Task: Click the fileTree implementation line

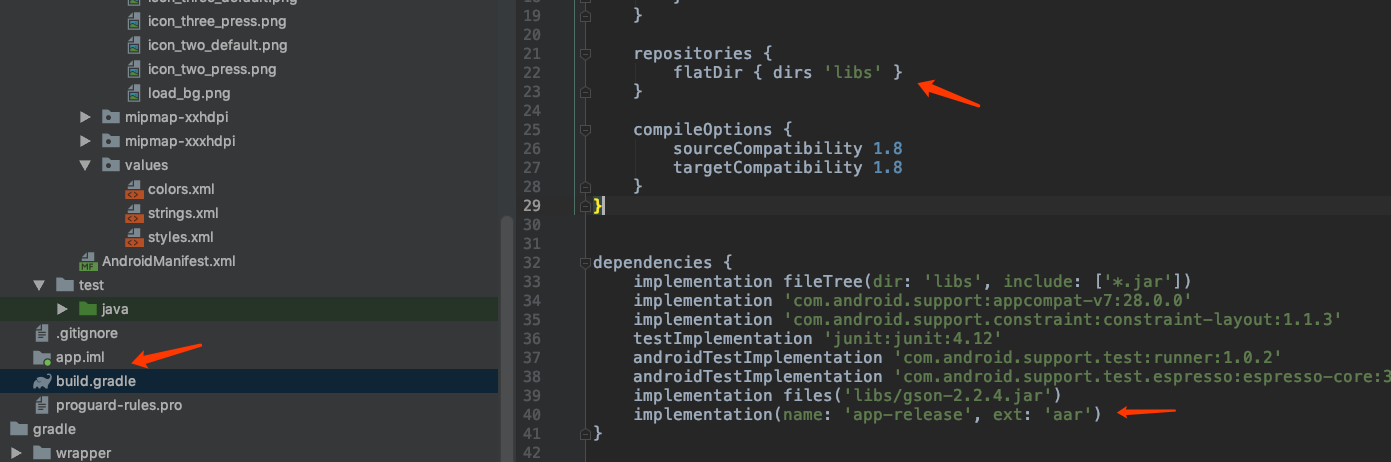Action: click(912, 282)
